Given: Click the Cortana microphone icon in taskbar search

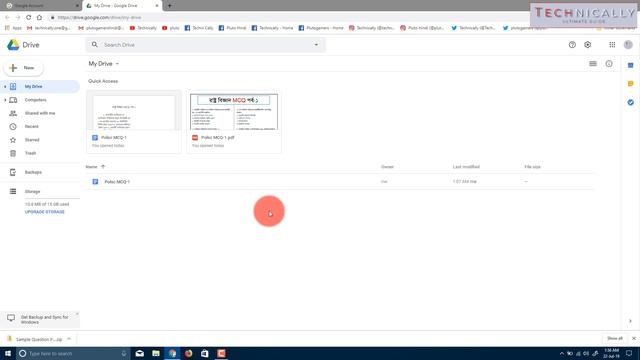Looking at the screenshot, I should 124,353.
